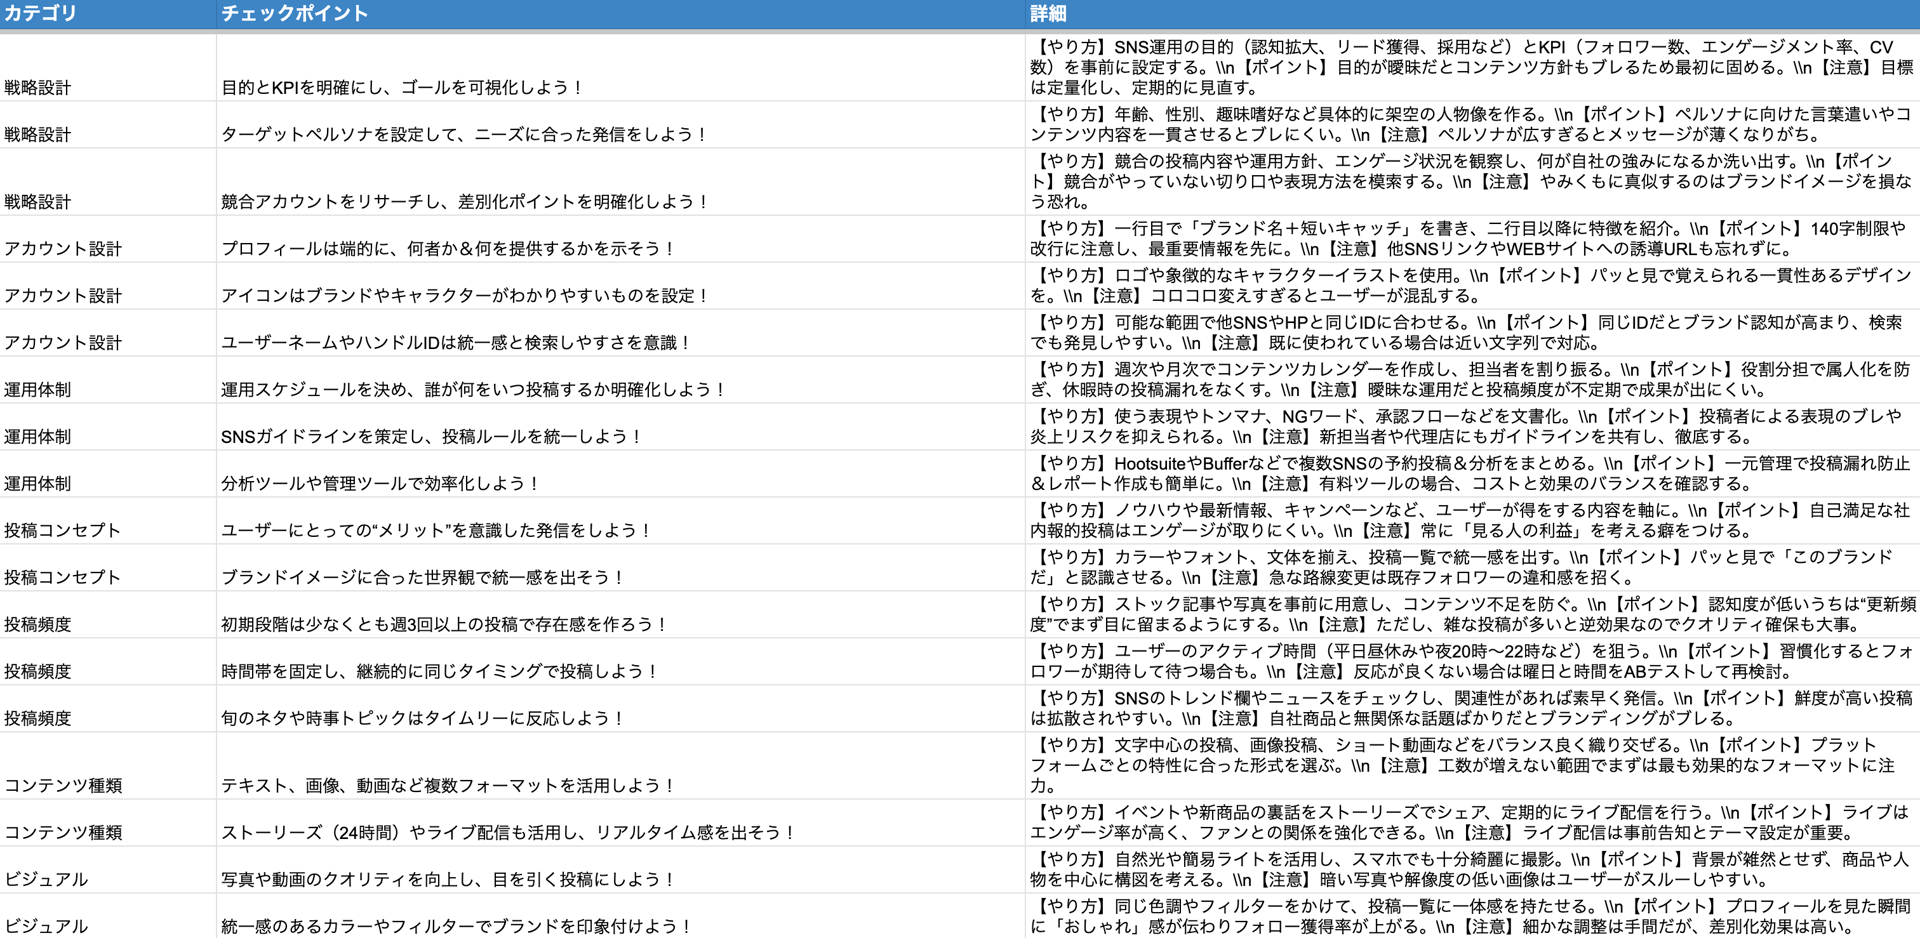Open detail cell starting '【やり方】カラーやフォント'

pos(1473,568)
